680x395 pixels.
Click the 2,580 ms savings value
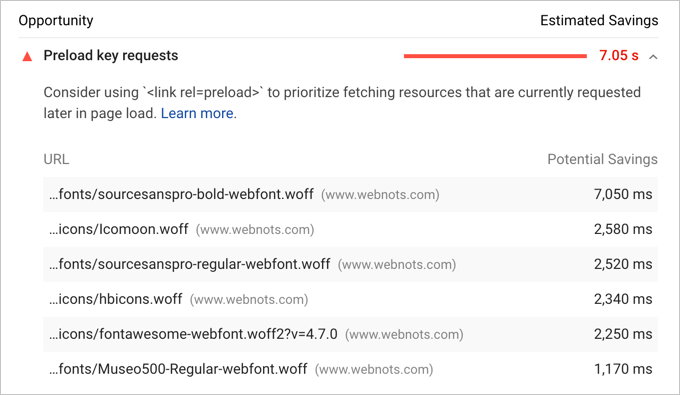click(x=623, y=229)
